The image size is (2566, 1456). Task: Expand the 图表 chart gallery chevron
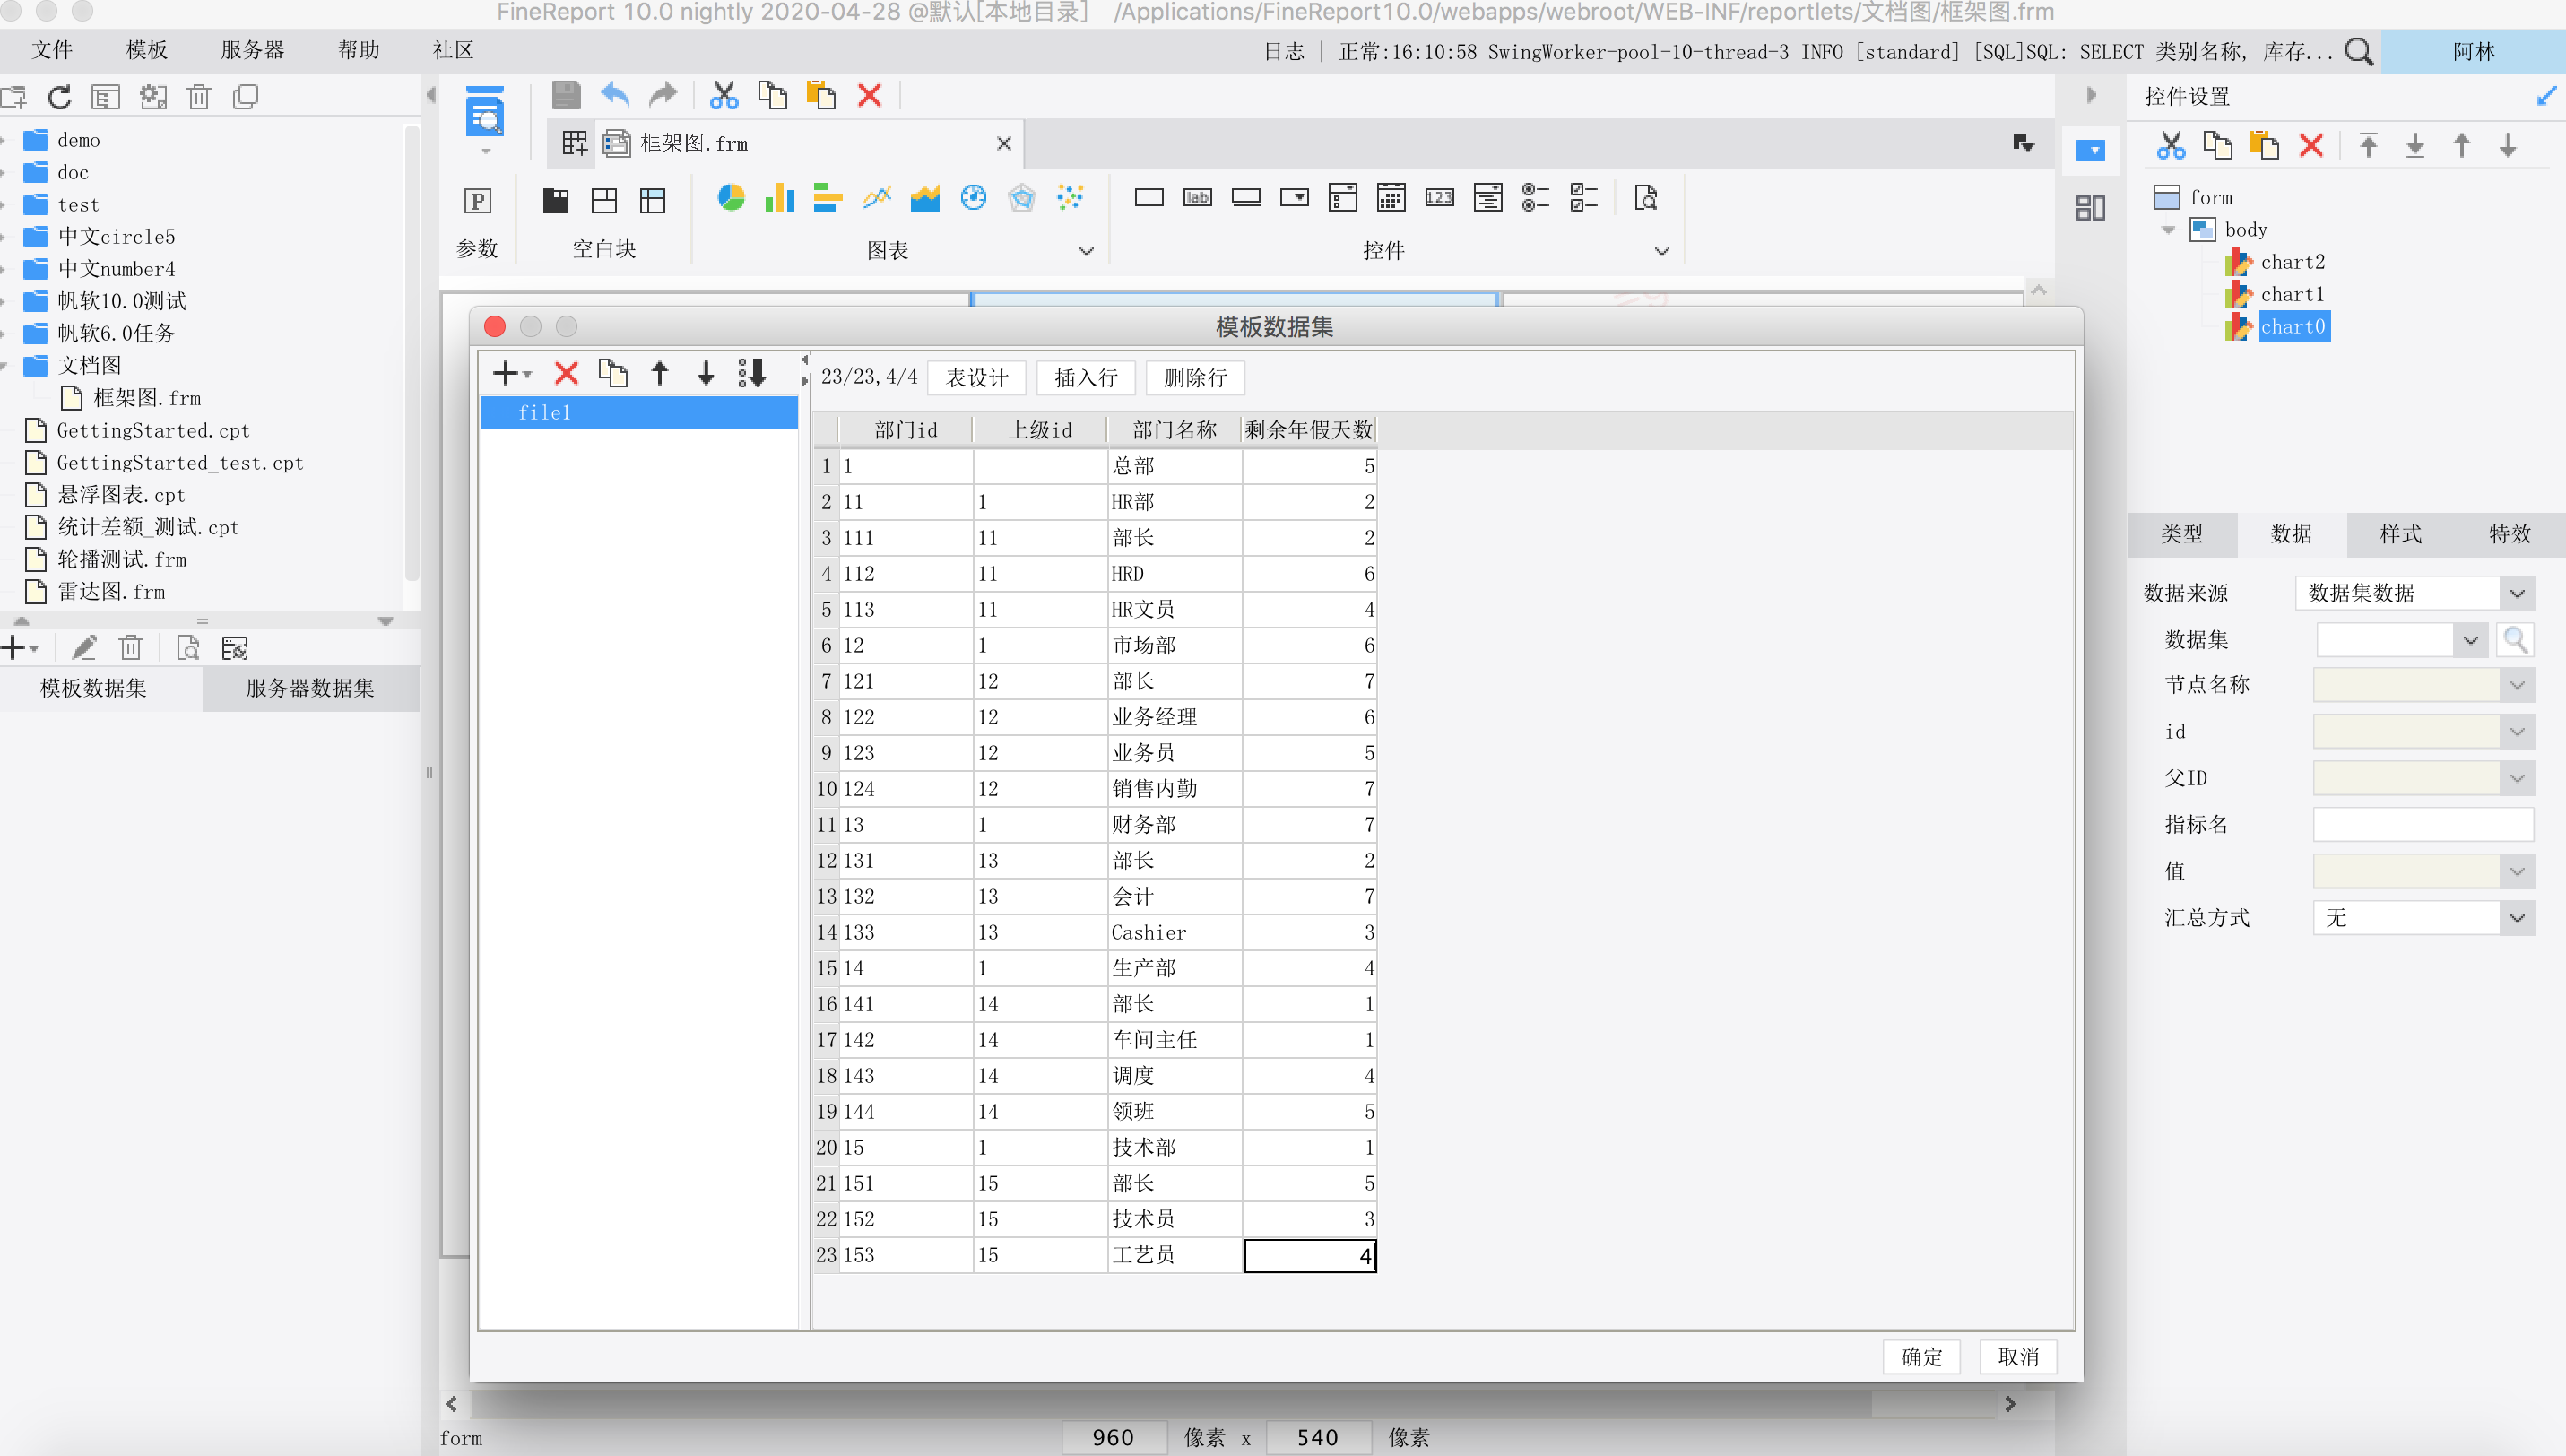pos(1086,251)
